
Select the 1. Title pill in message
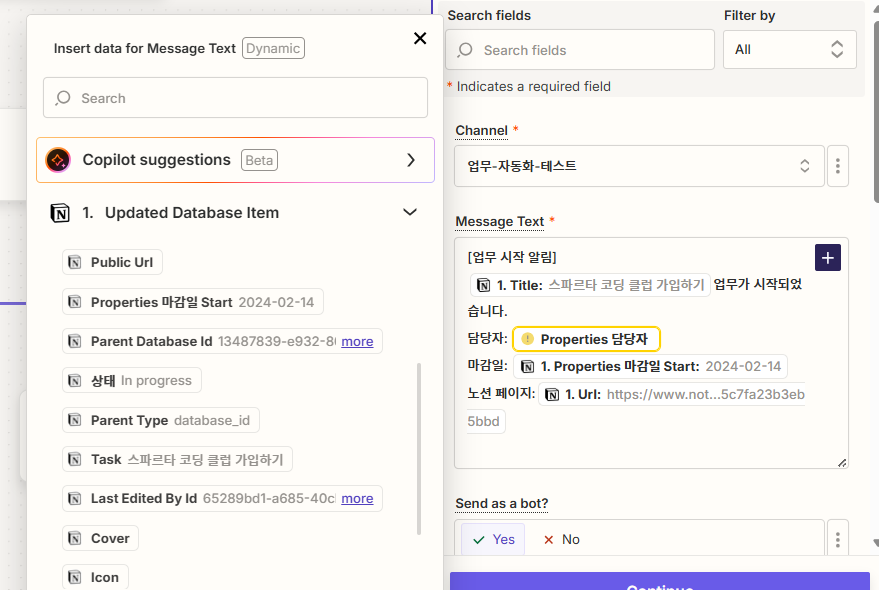click(590, 285)
